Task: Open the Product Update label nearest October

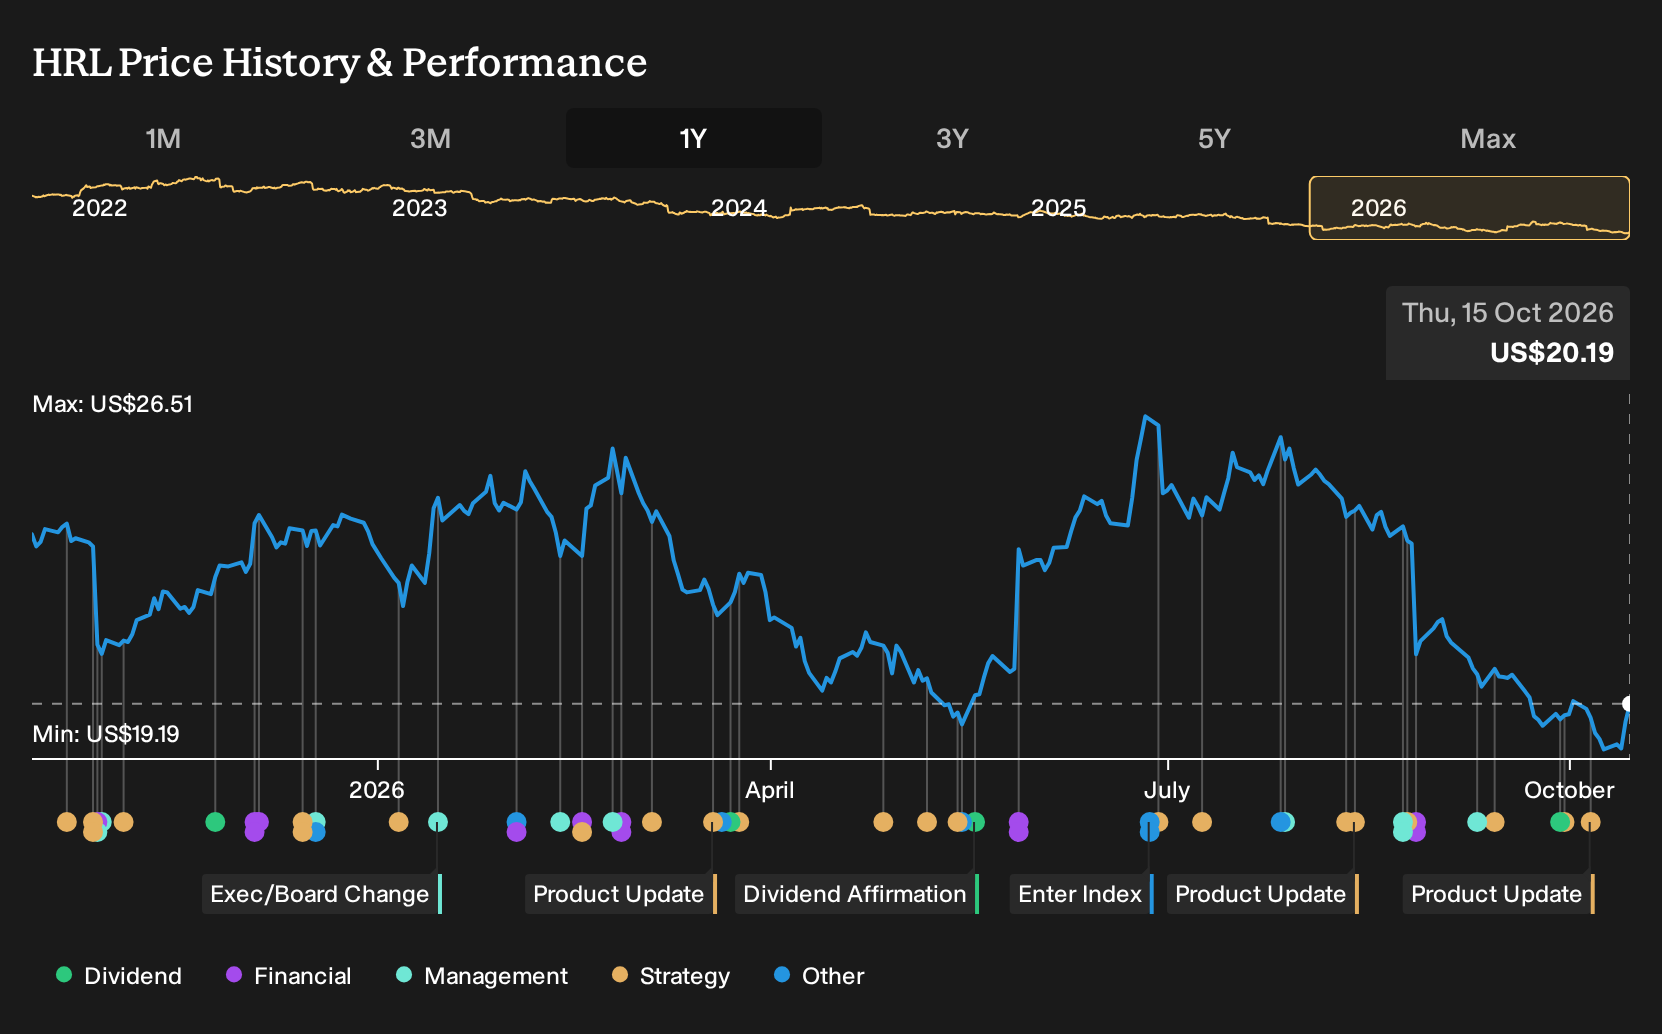Action: pyautogui.click(x=1498, y=894)
